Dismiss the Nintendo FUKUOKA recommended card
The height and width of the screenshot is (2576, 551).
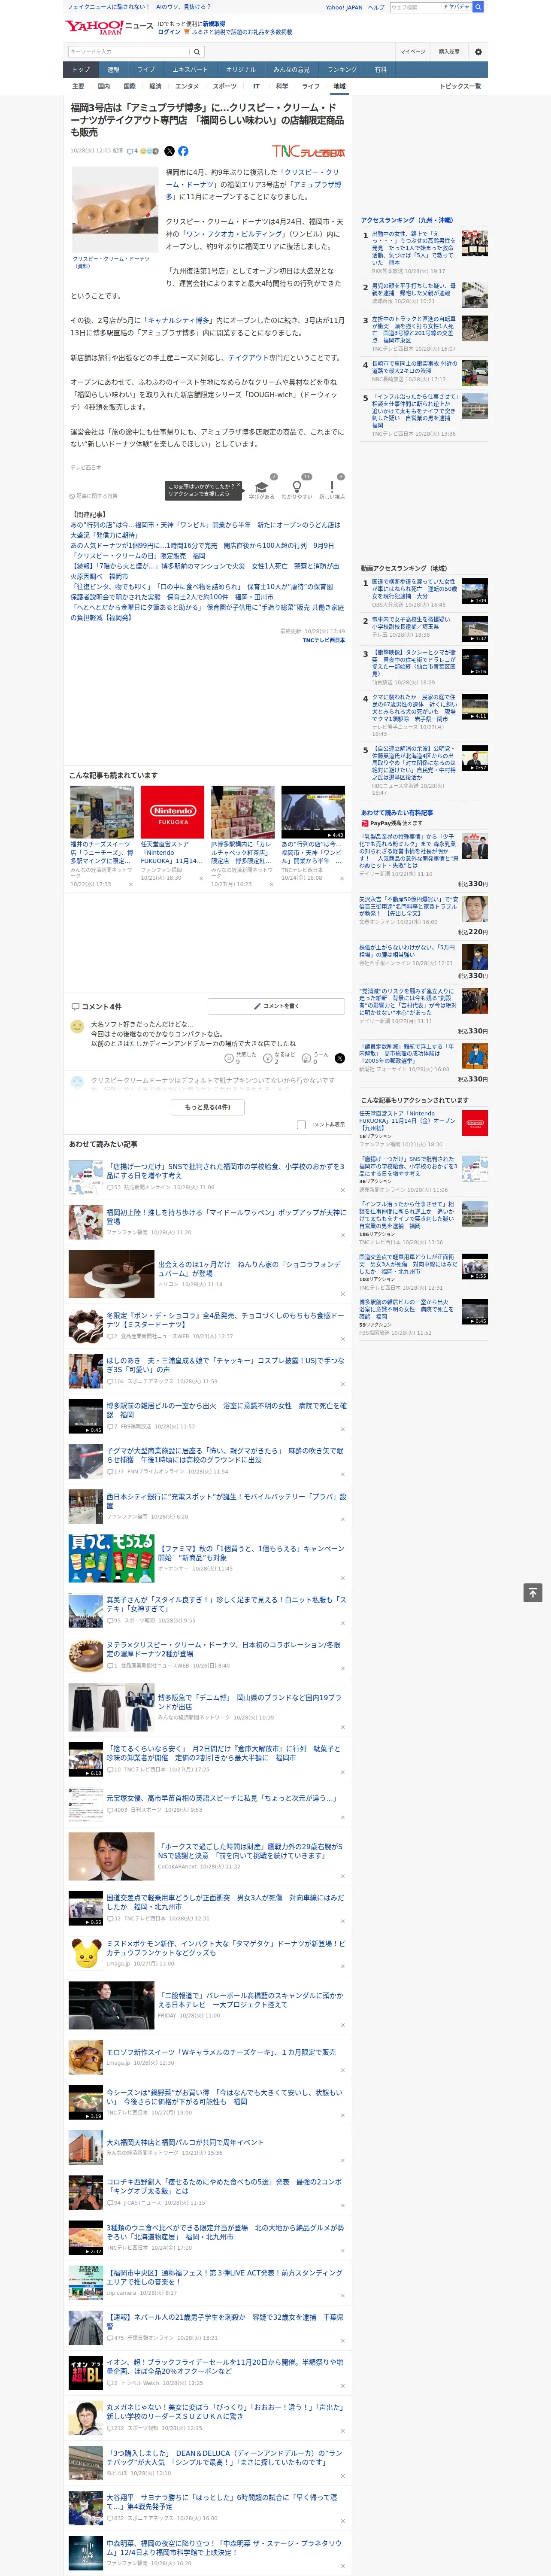coord(201,879)
